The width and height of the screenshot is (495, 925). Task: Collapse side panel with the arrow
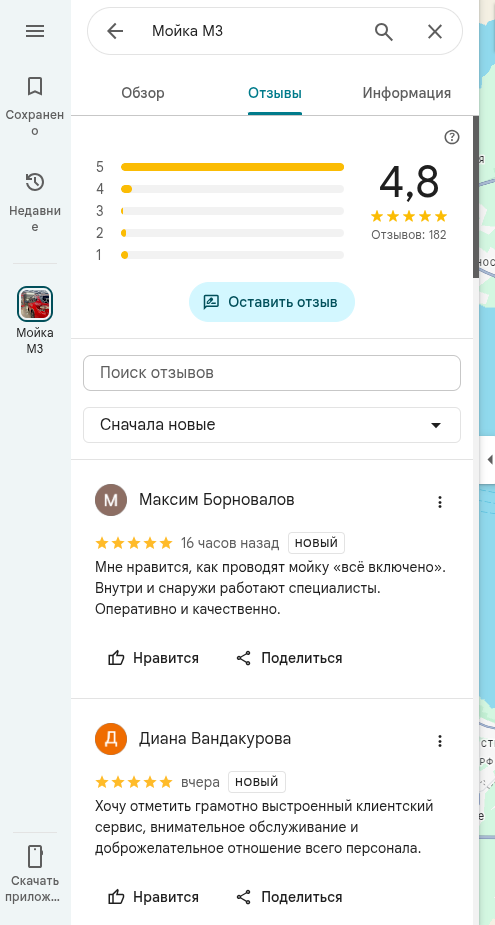[489, 460]
